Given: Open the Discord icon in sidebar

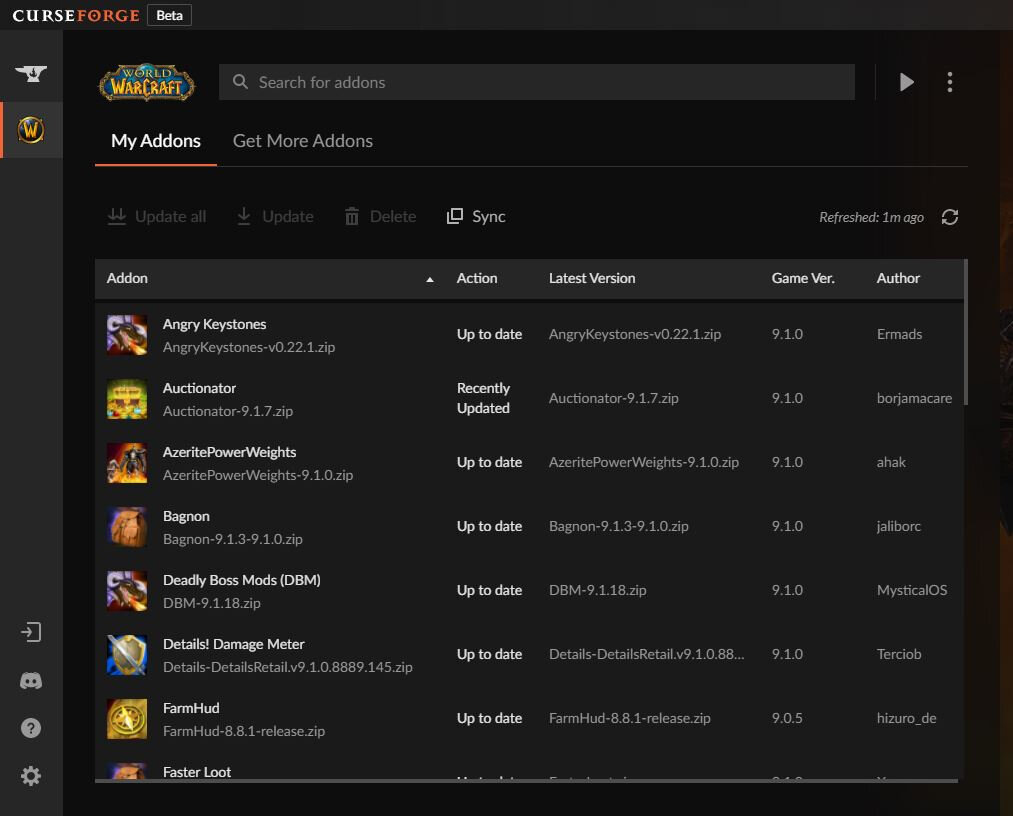Looking at the screenshot, I should pos(31,680).
